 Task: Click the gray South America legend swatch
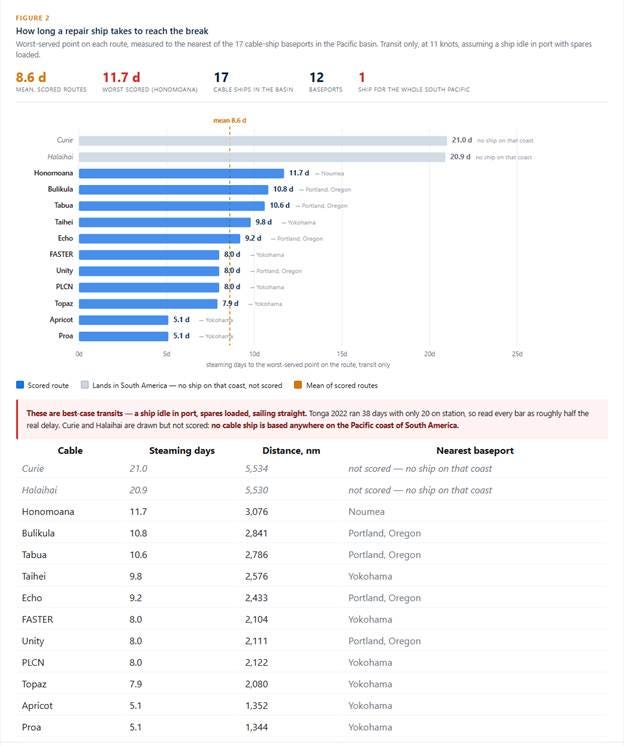[x=85, y=385]
